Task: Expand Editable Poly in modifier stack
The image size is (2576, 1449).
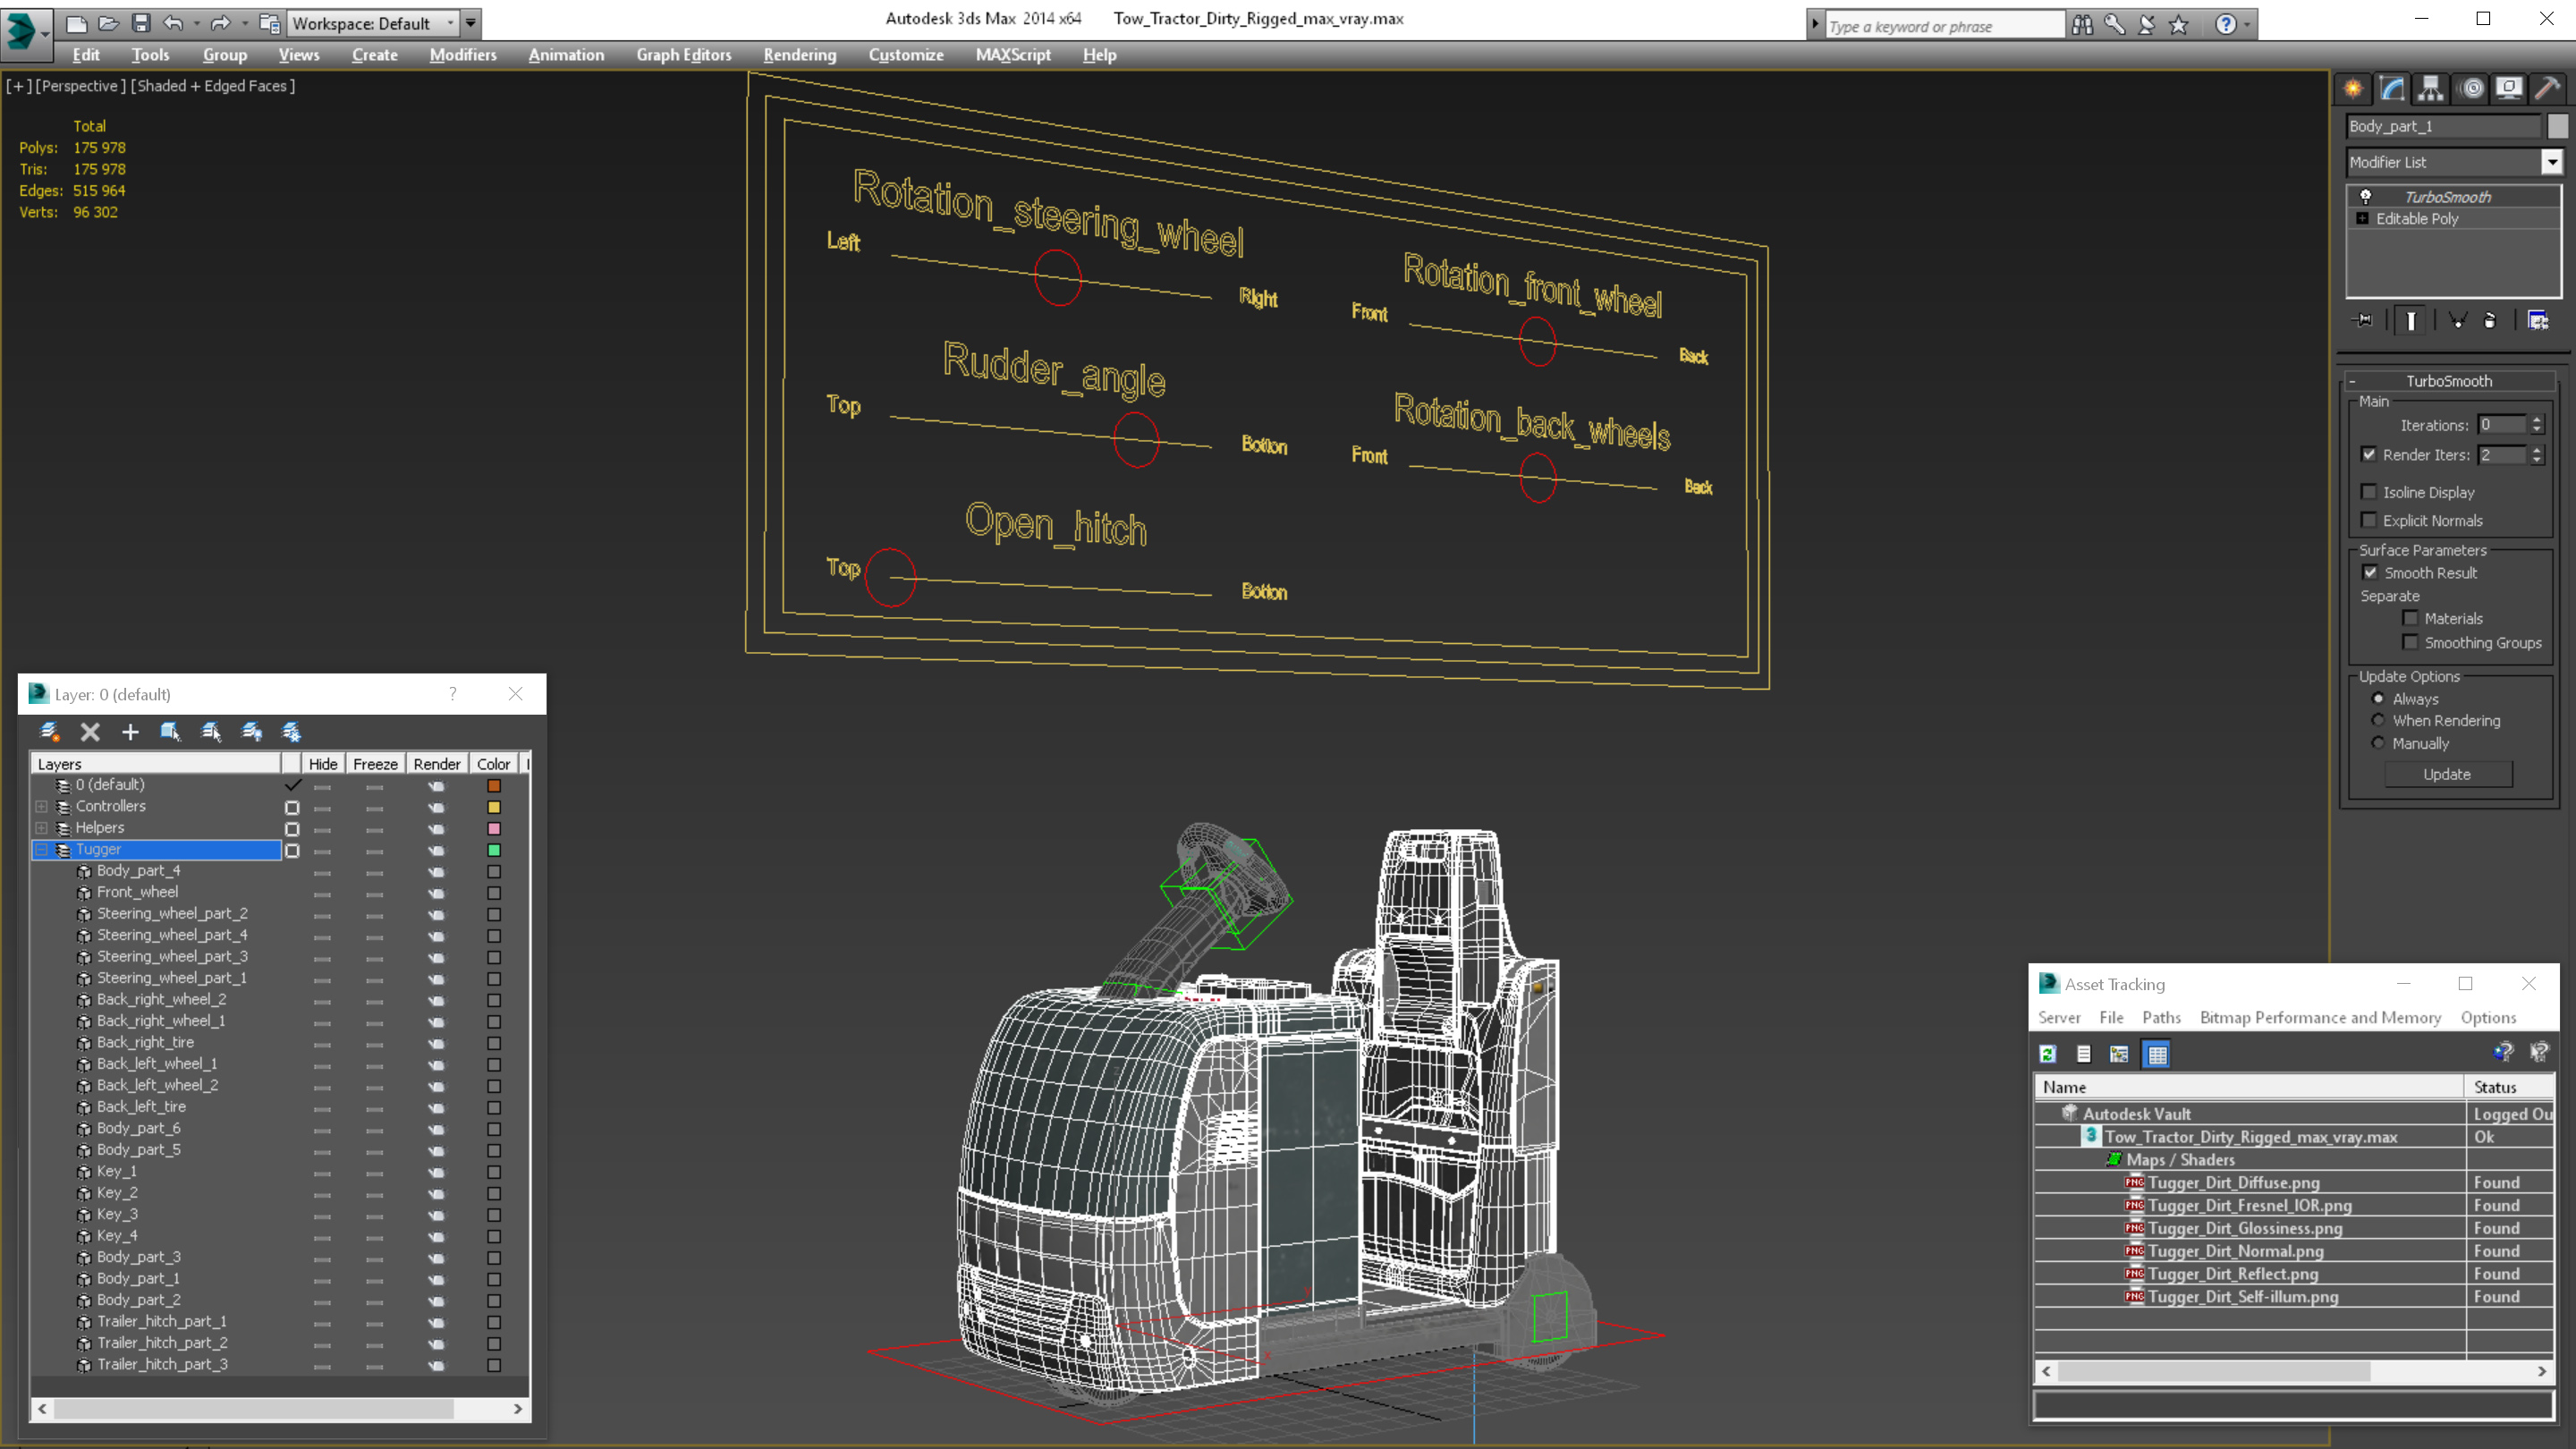Action: [x=2362, y=219]
